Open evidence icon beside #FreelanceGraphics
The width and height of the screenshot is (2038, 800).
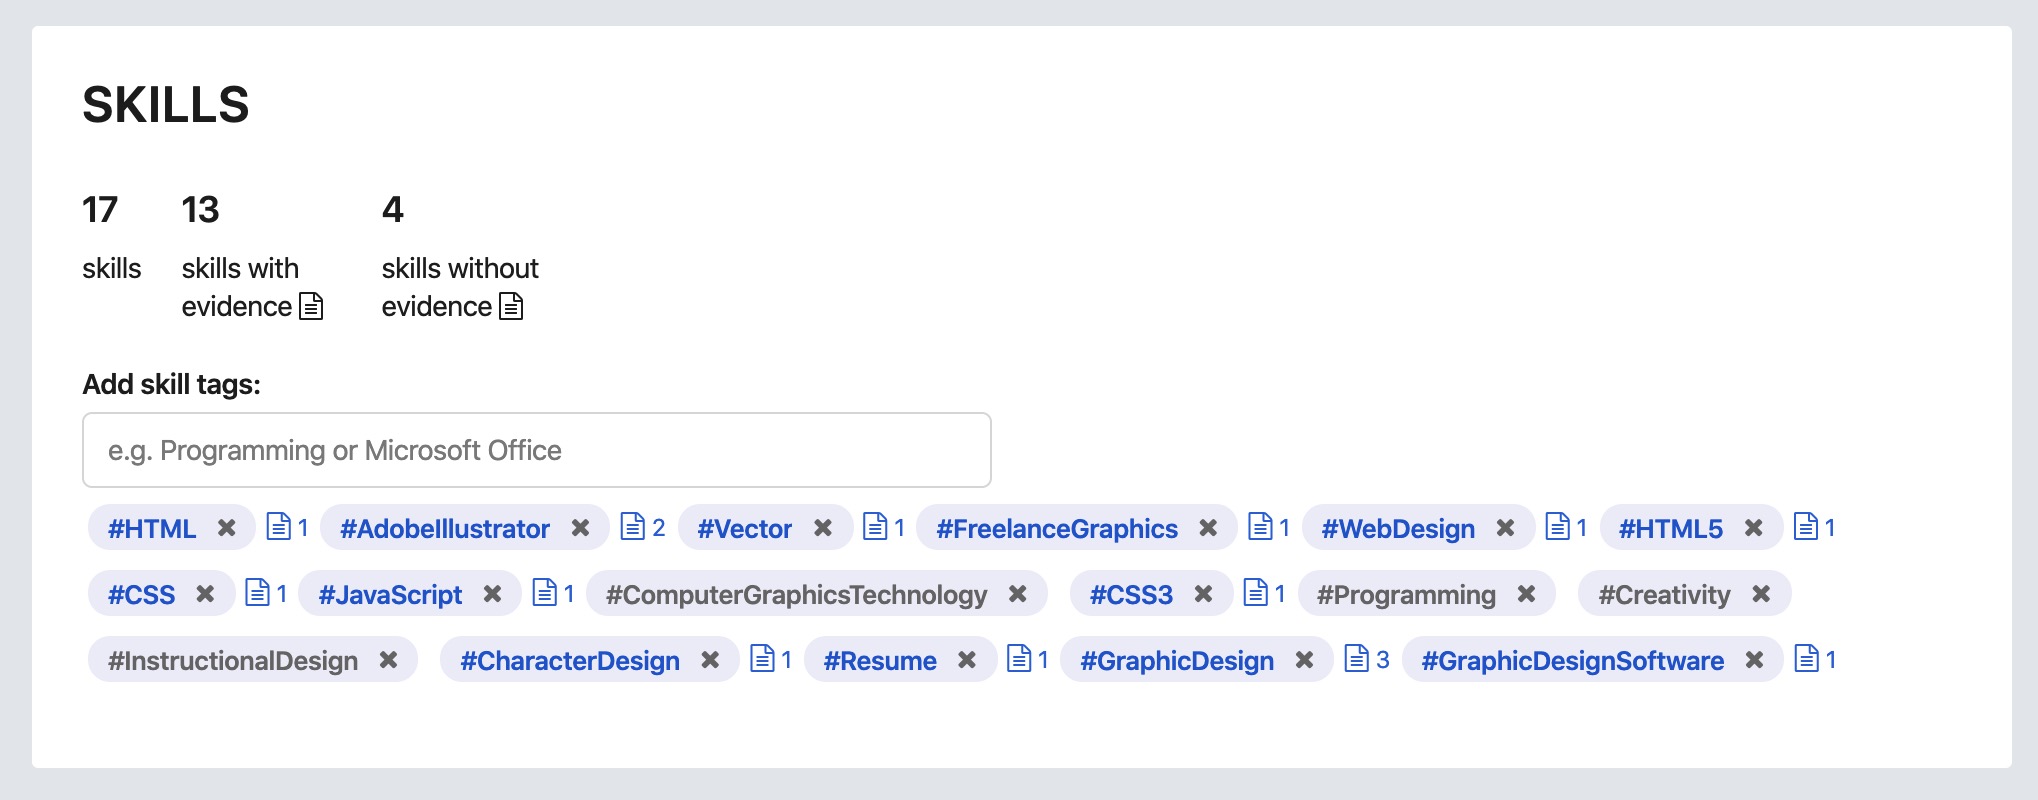coord(1261,526)
